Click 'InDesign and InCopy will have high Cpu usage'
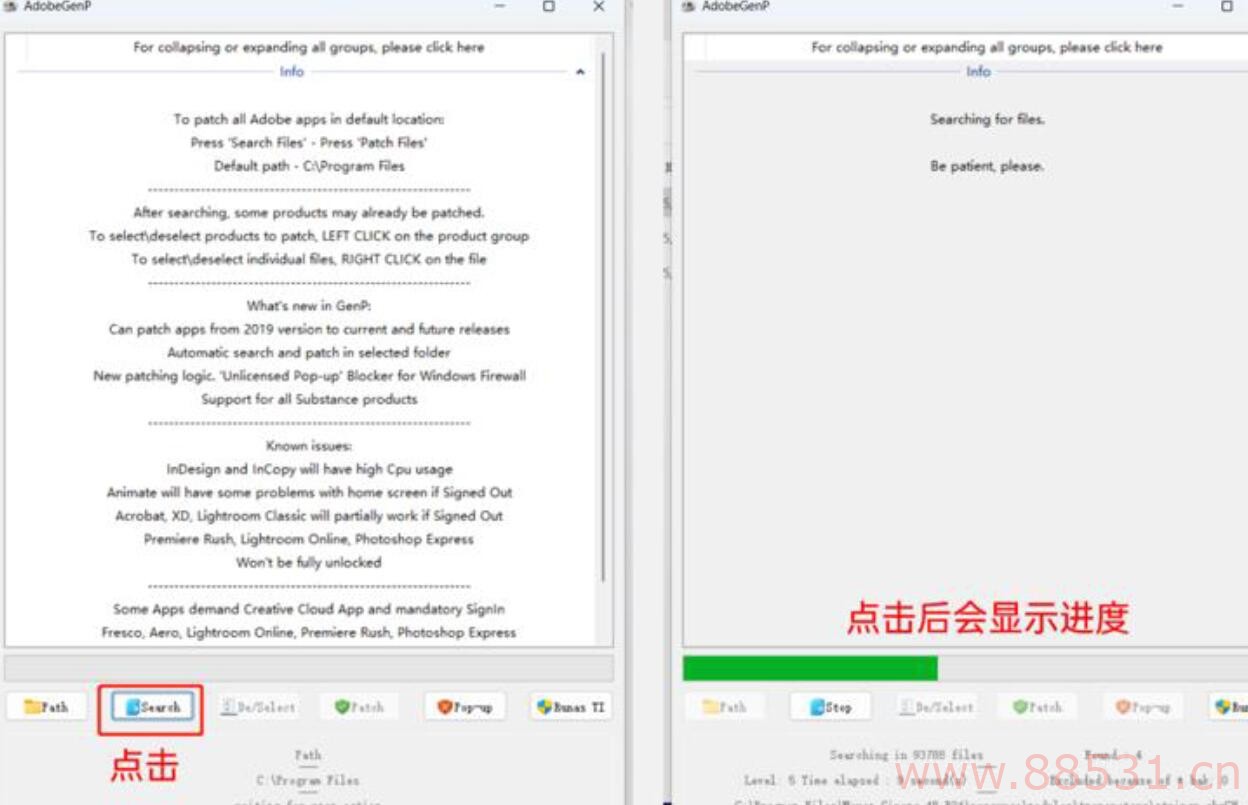 coord(309,469)
